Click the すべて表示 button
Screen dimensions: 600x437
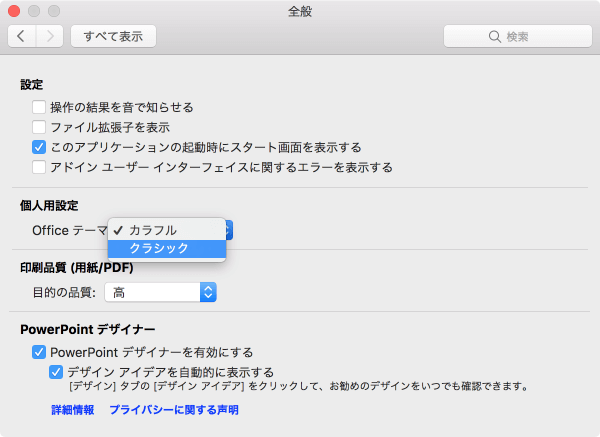pos(113,37)
